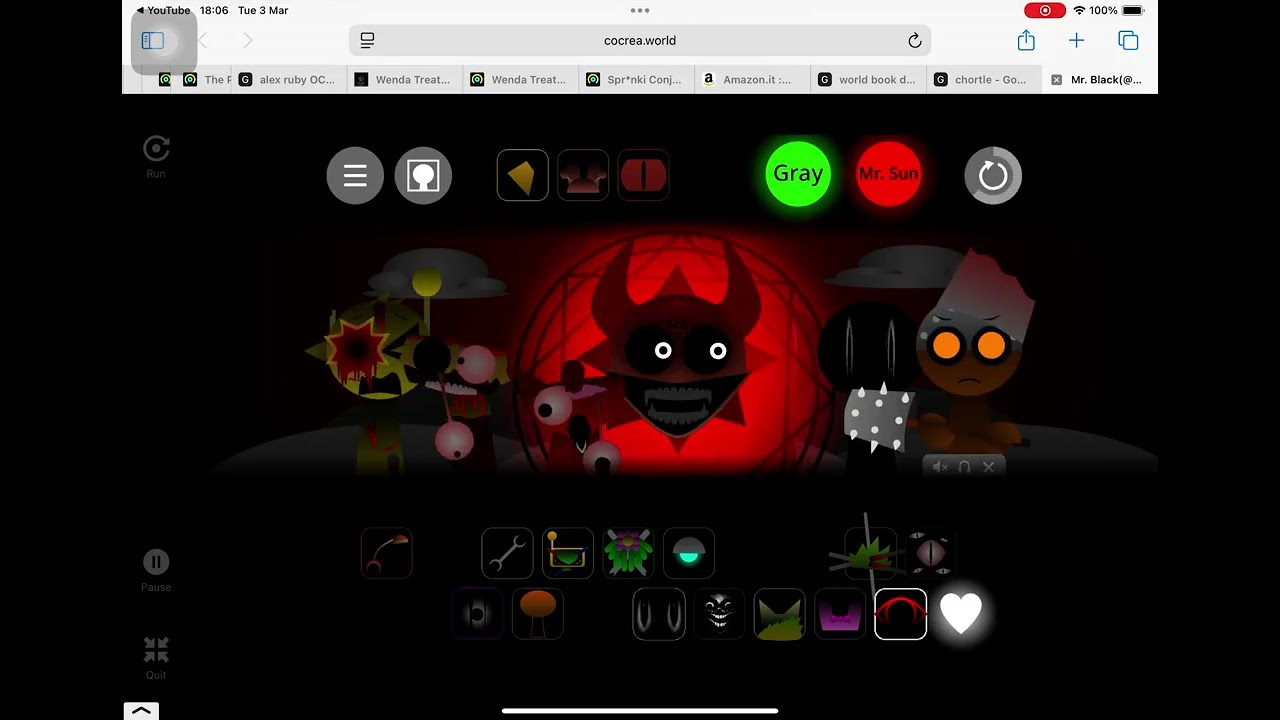The image size is (1280, 720).
Task: Pick the olive cat-ears grass icon
Action: [x=779, y=614]
